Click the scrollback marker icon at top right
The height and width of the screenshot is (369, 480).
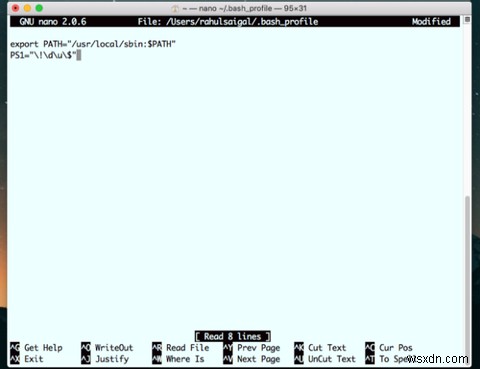467,20
